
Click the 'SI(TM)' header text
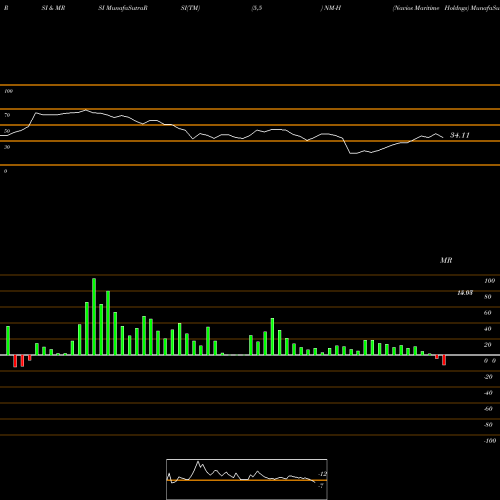point(190,8)
